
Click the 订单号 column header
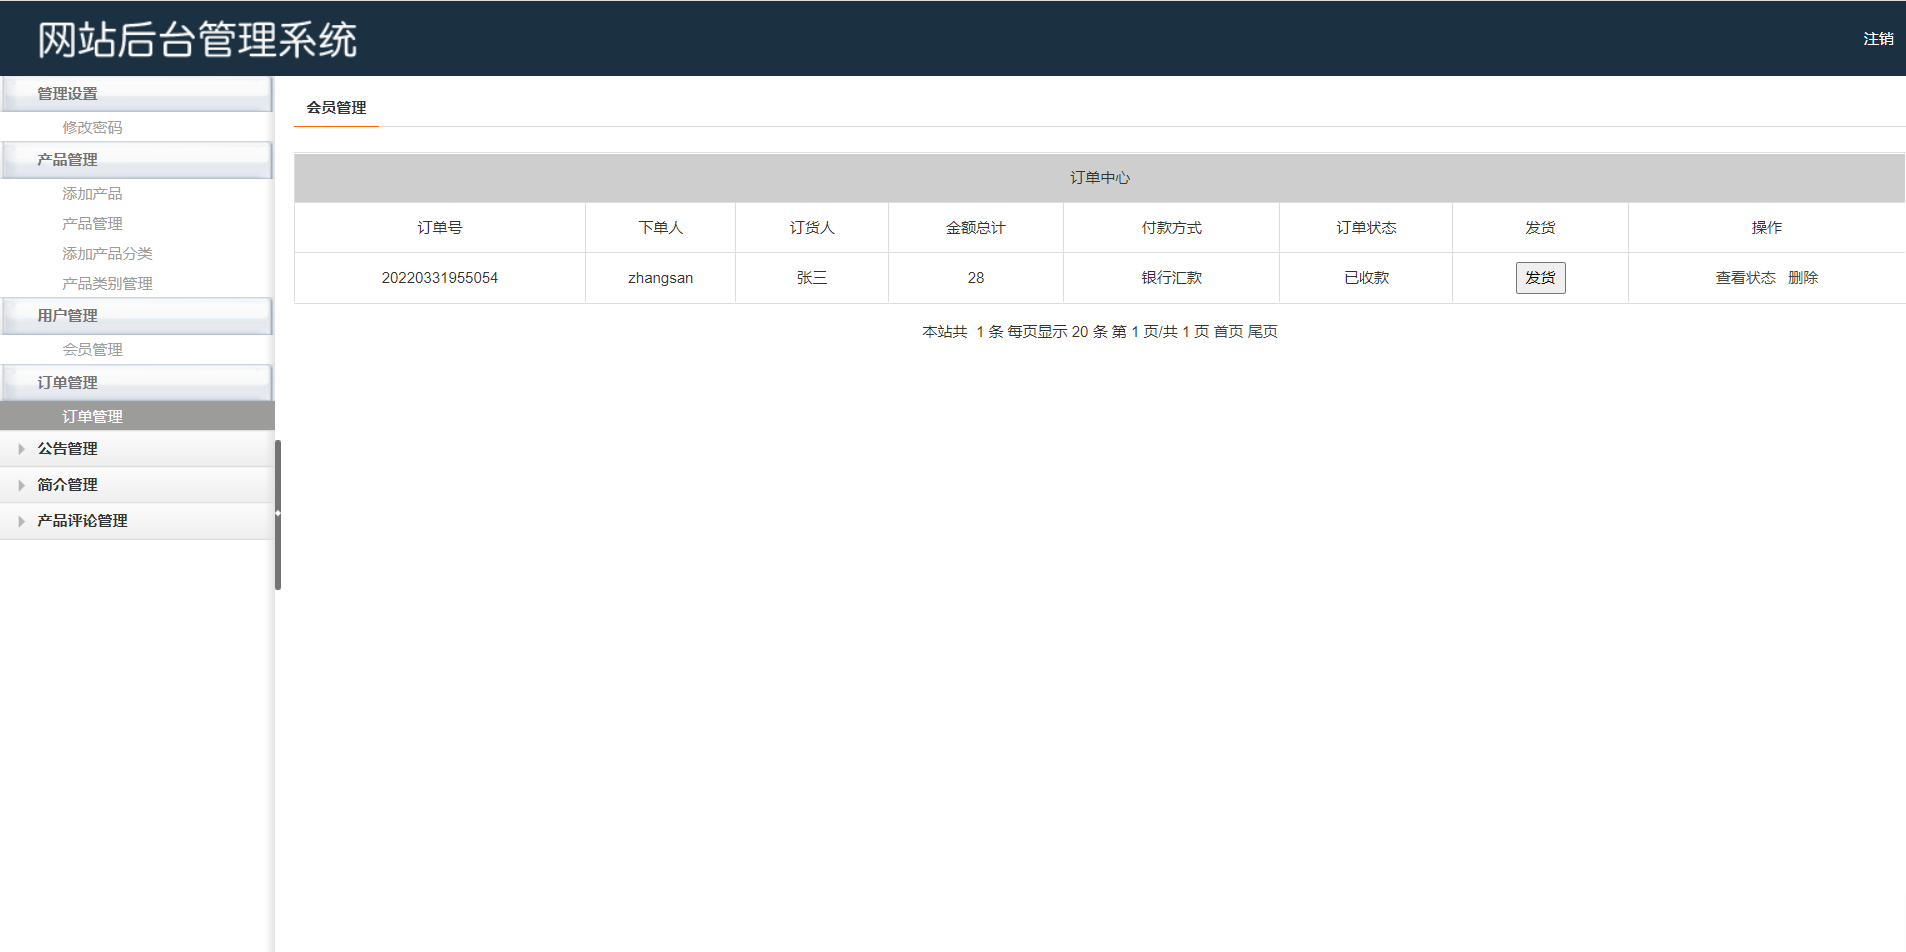440,228
